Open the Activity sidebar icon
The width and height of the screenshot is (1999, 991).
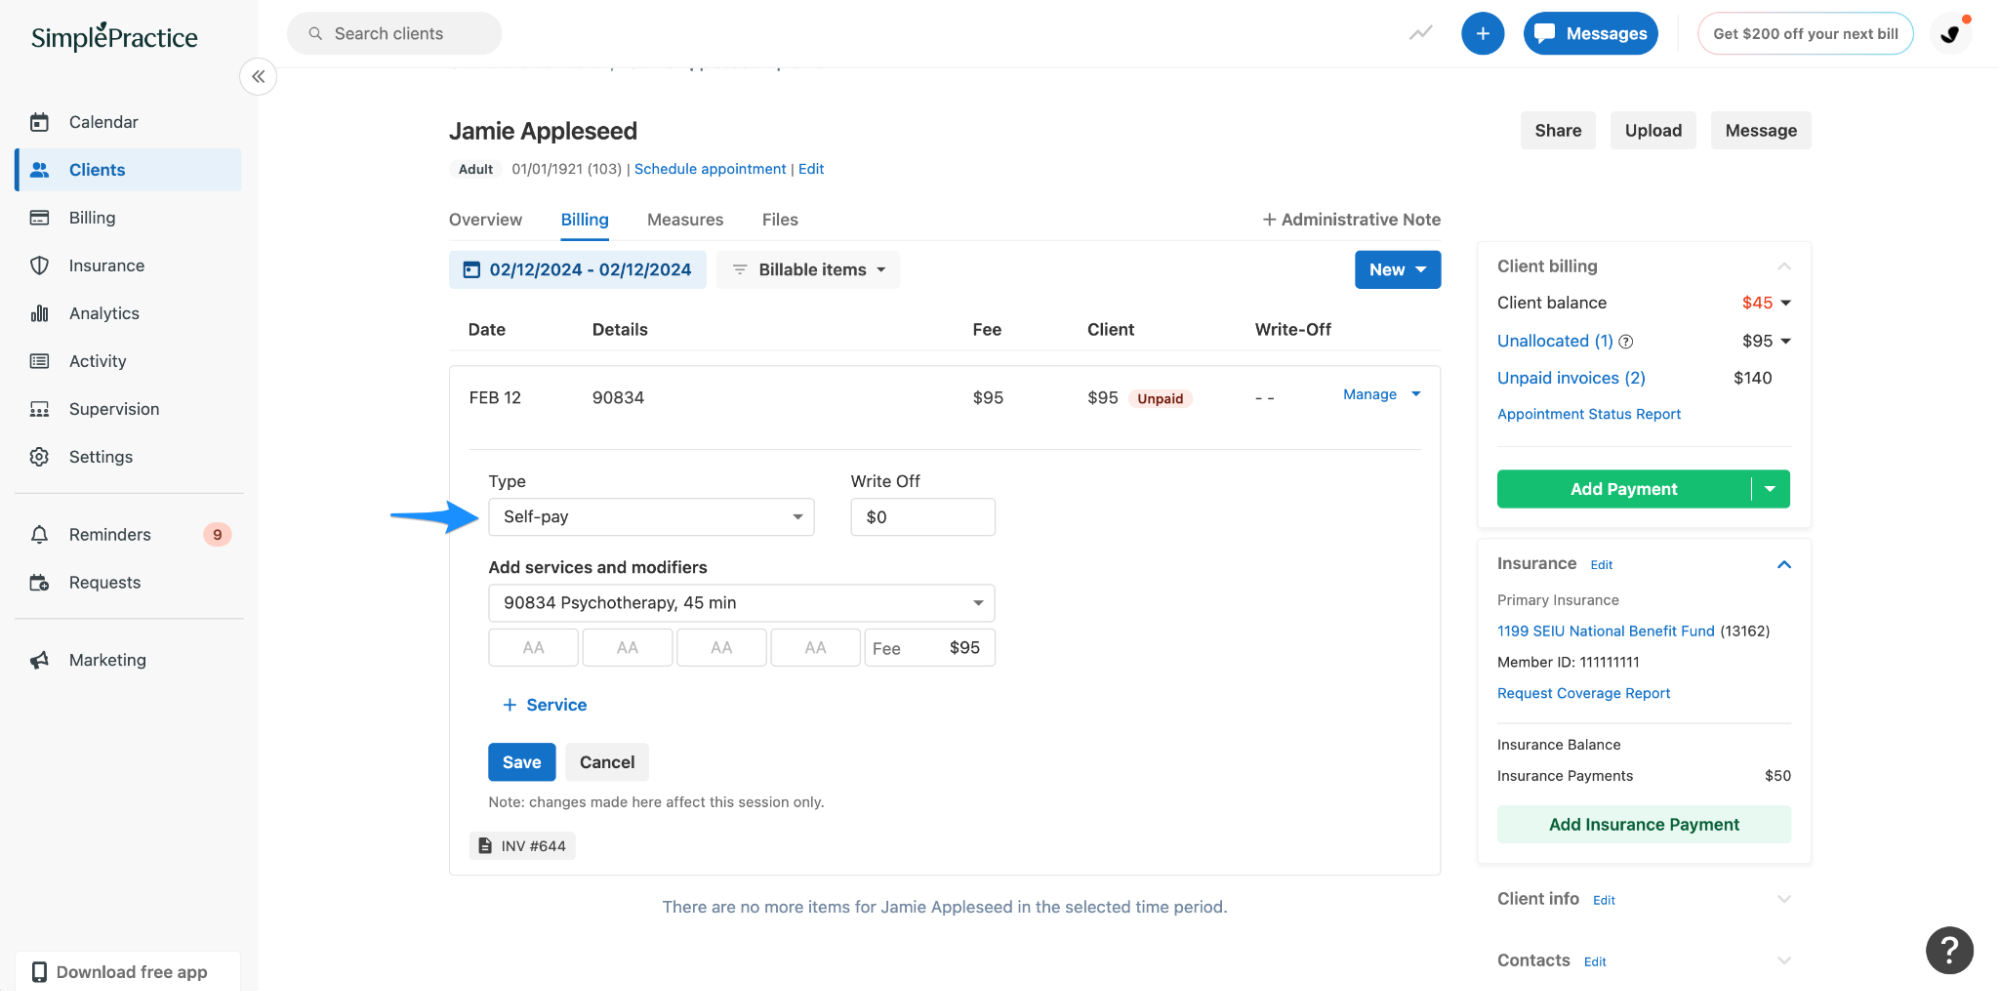[39, 361]
